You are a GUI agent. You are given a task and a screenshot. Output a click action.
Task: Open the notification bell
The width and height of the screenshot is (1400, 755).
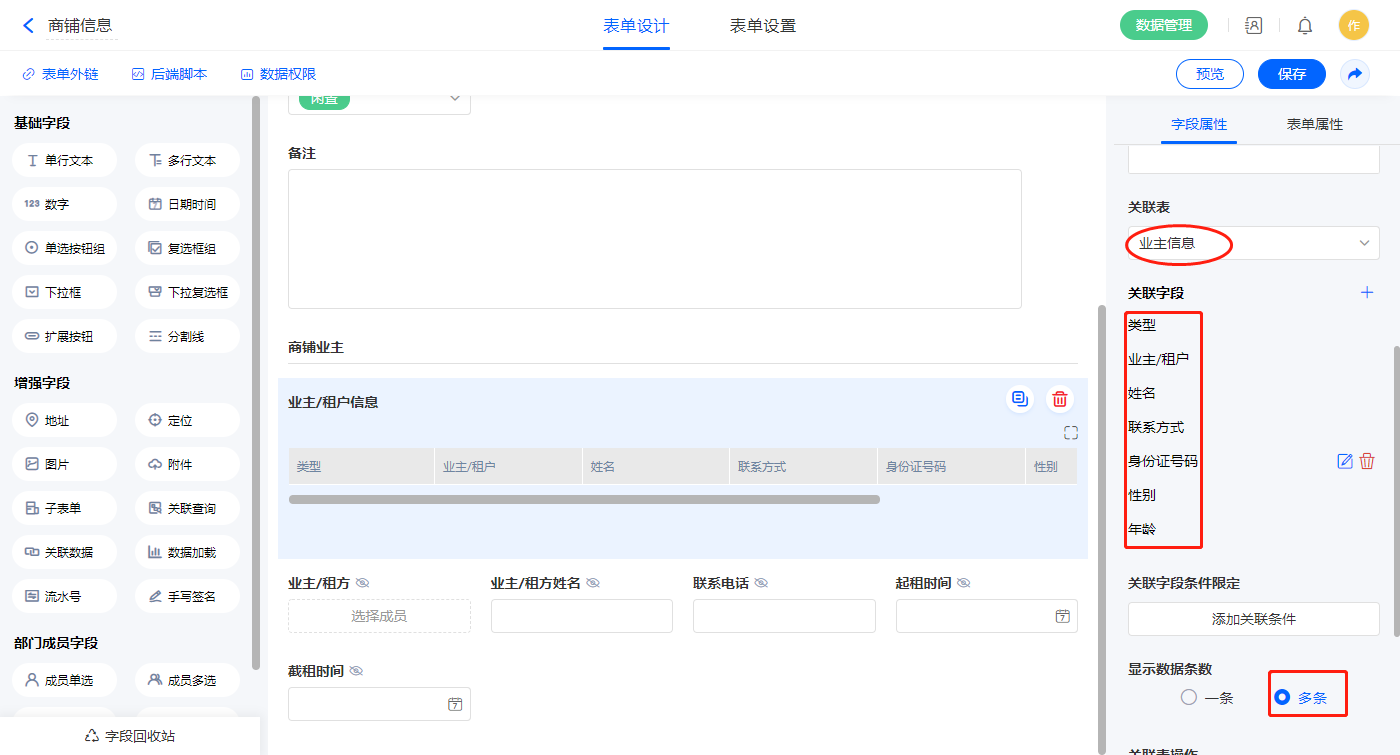click(1305, 26)
